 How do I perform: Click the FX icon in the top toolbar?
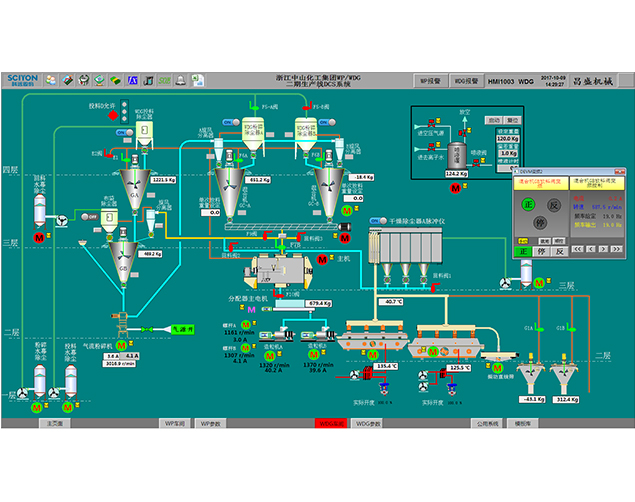(130, 80)
